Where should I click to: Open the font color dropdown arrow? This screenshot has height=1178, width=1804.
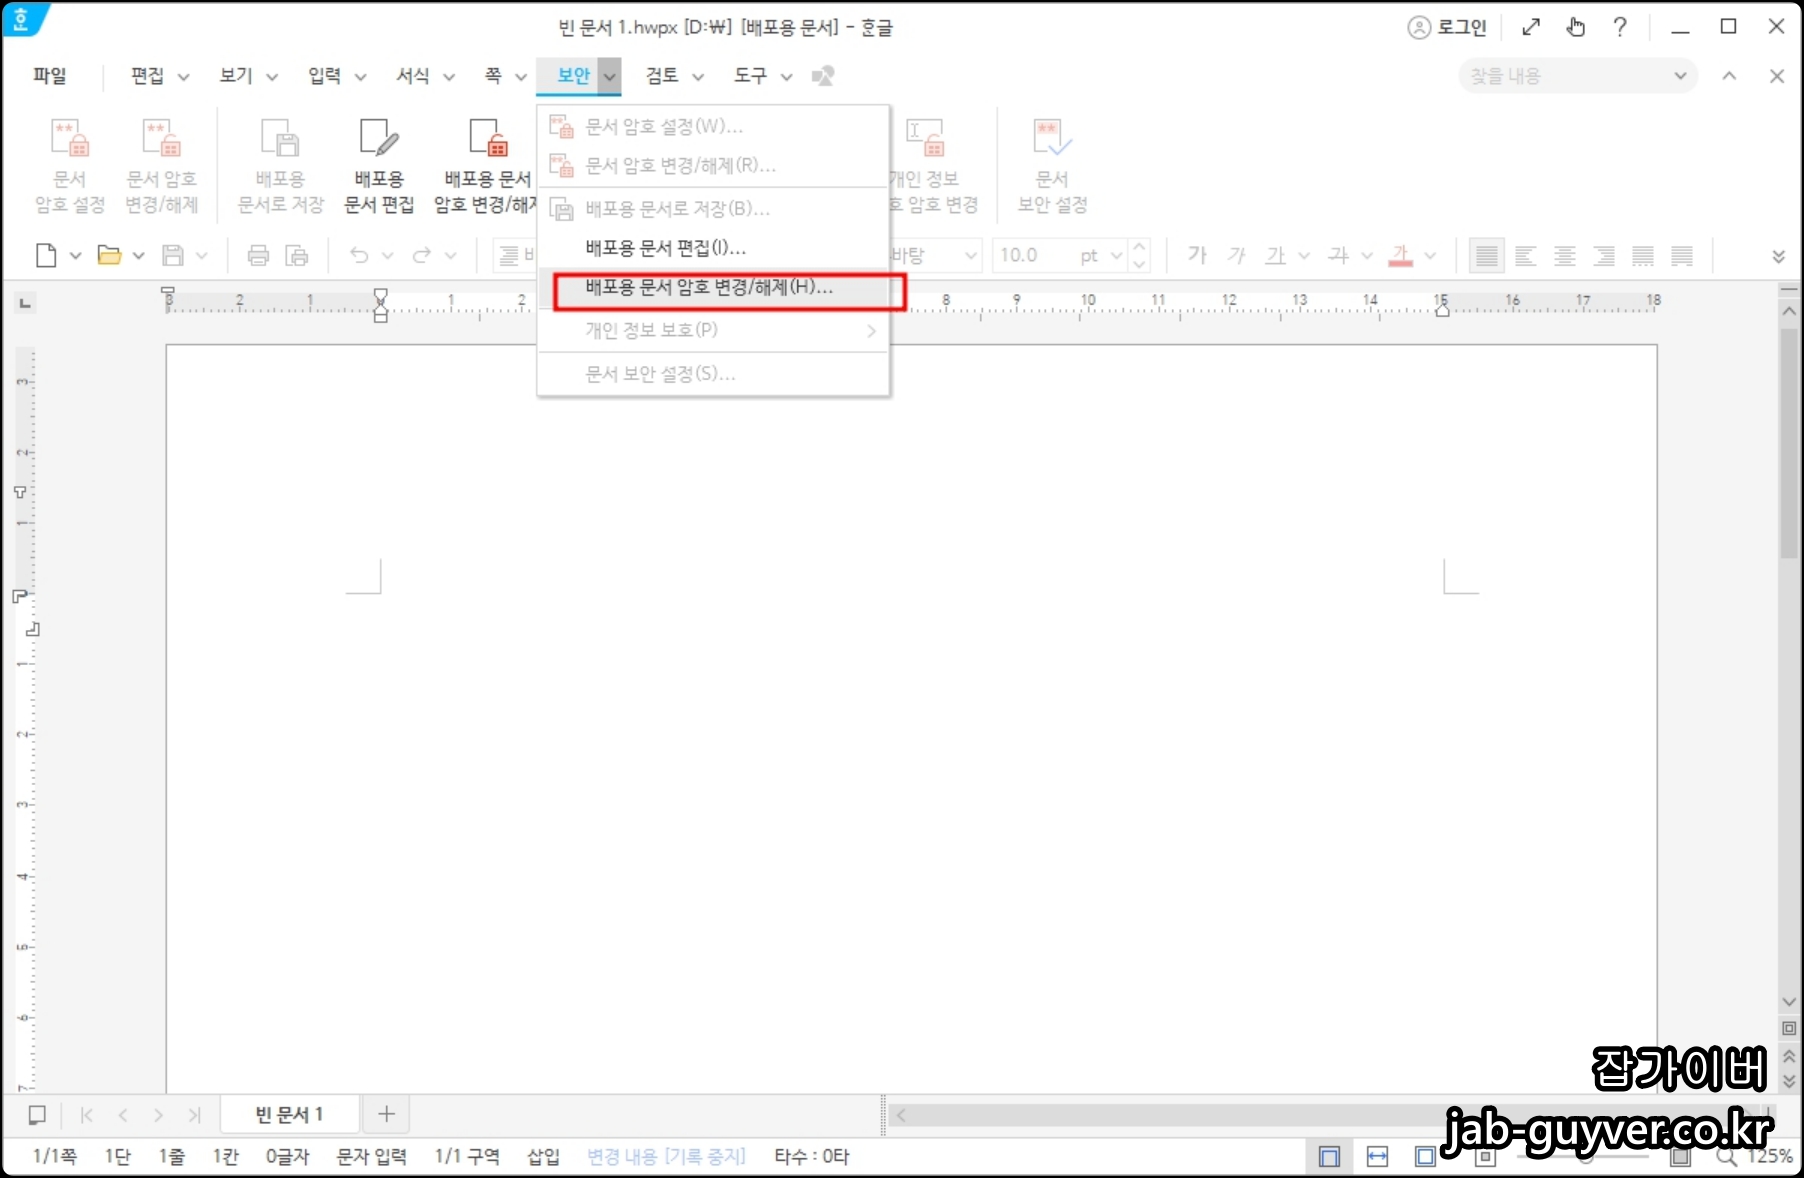1430,256
